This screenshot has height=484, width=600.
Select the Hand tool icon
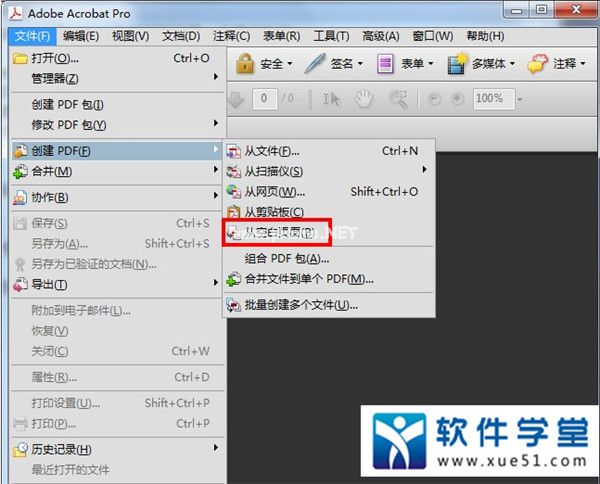[x=363, y=99]
